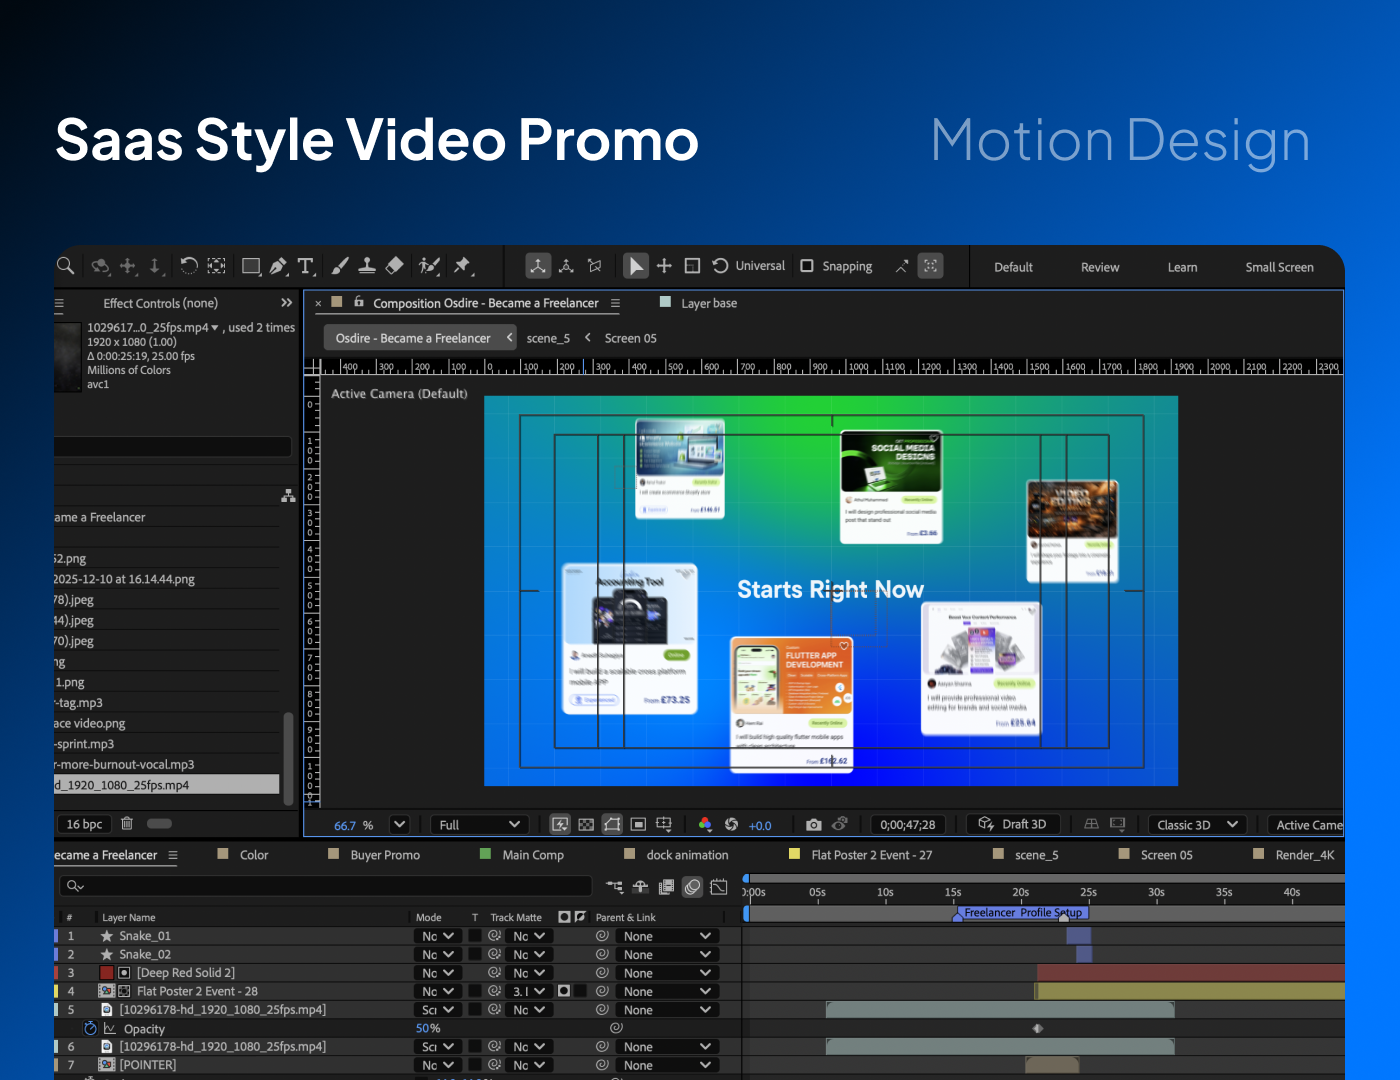Click the Screen 05 breadcrumb in viewer

pos(630,338)
